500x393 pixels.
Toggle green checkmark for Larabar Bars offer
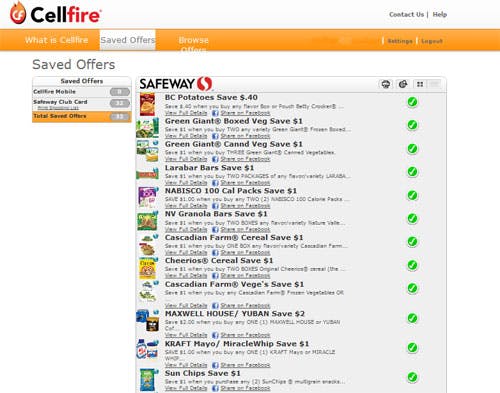(412, 172)
